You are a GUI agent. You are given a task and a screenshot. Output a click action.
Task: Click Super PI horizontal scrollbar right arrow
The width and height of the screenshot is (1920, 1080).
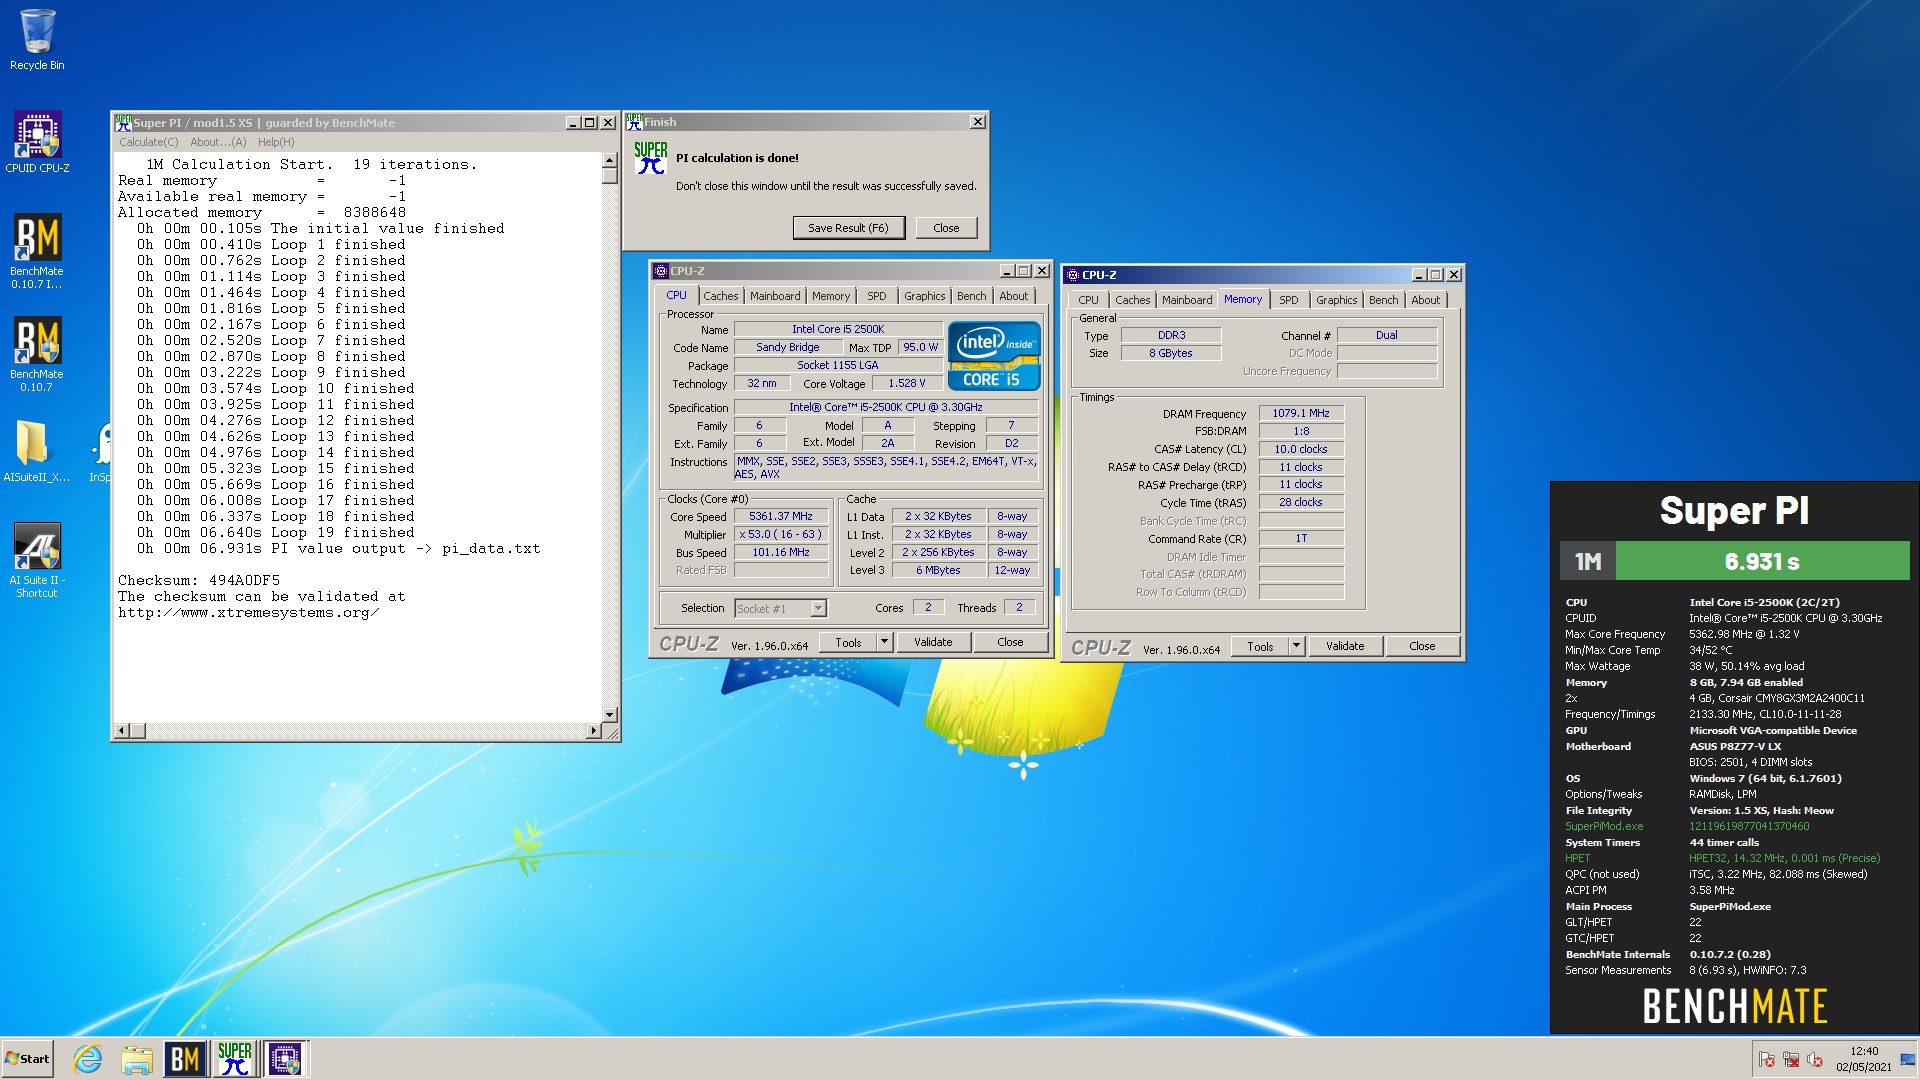(593, 731)
